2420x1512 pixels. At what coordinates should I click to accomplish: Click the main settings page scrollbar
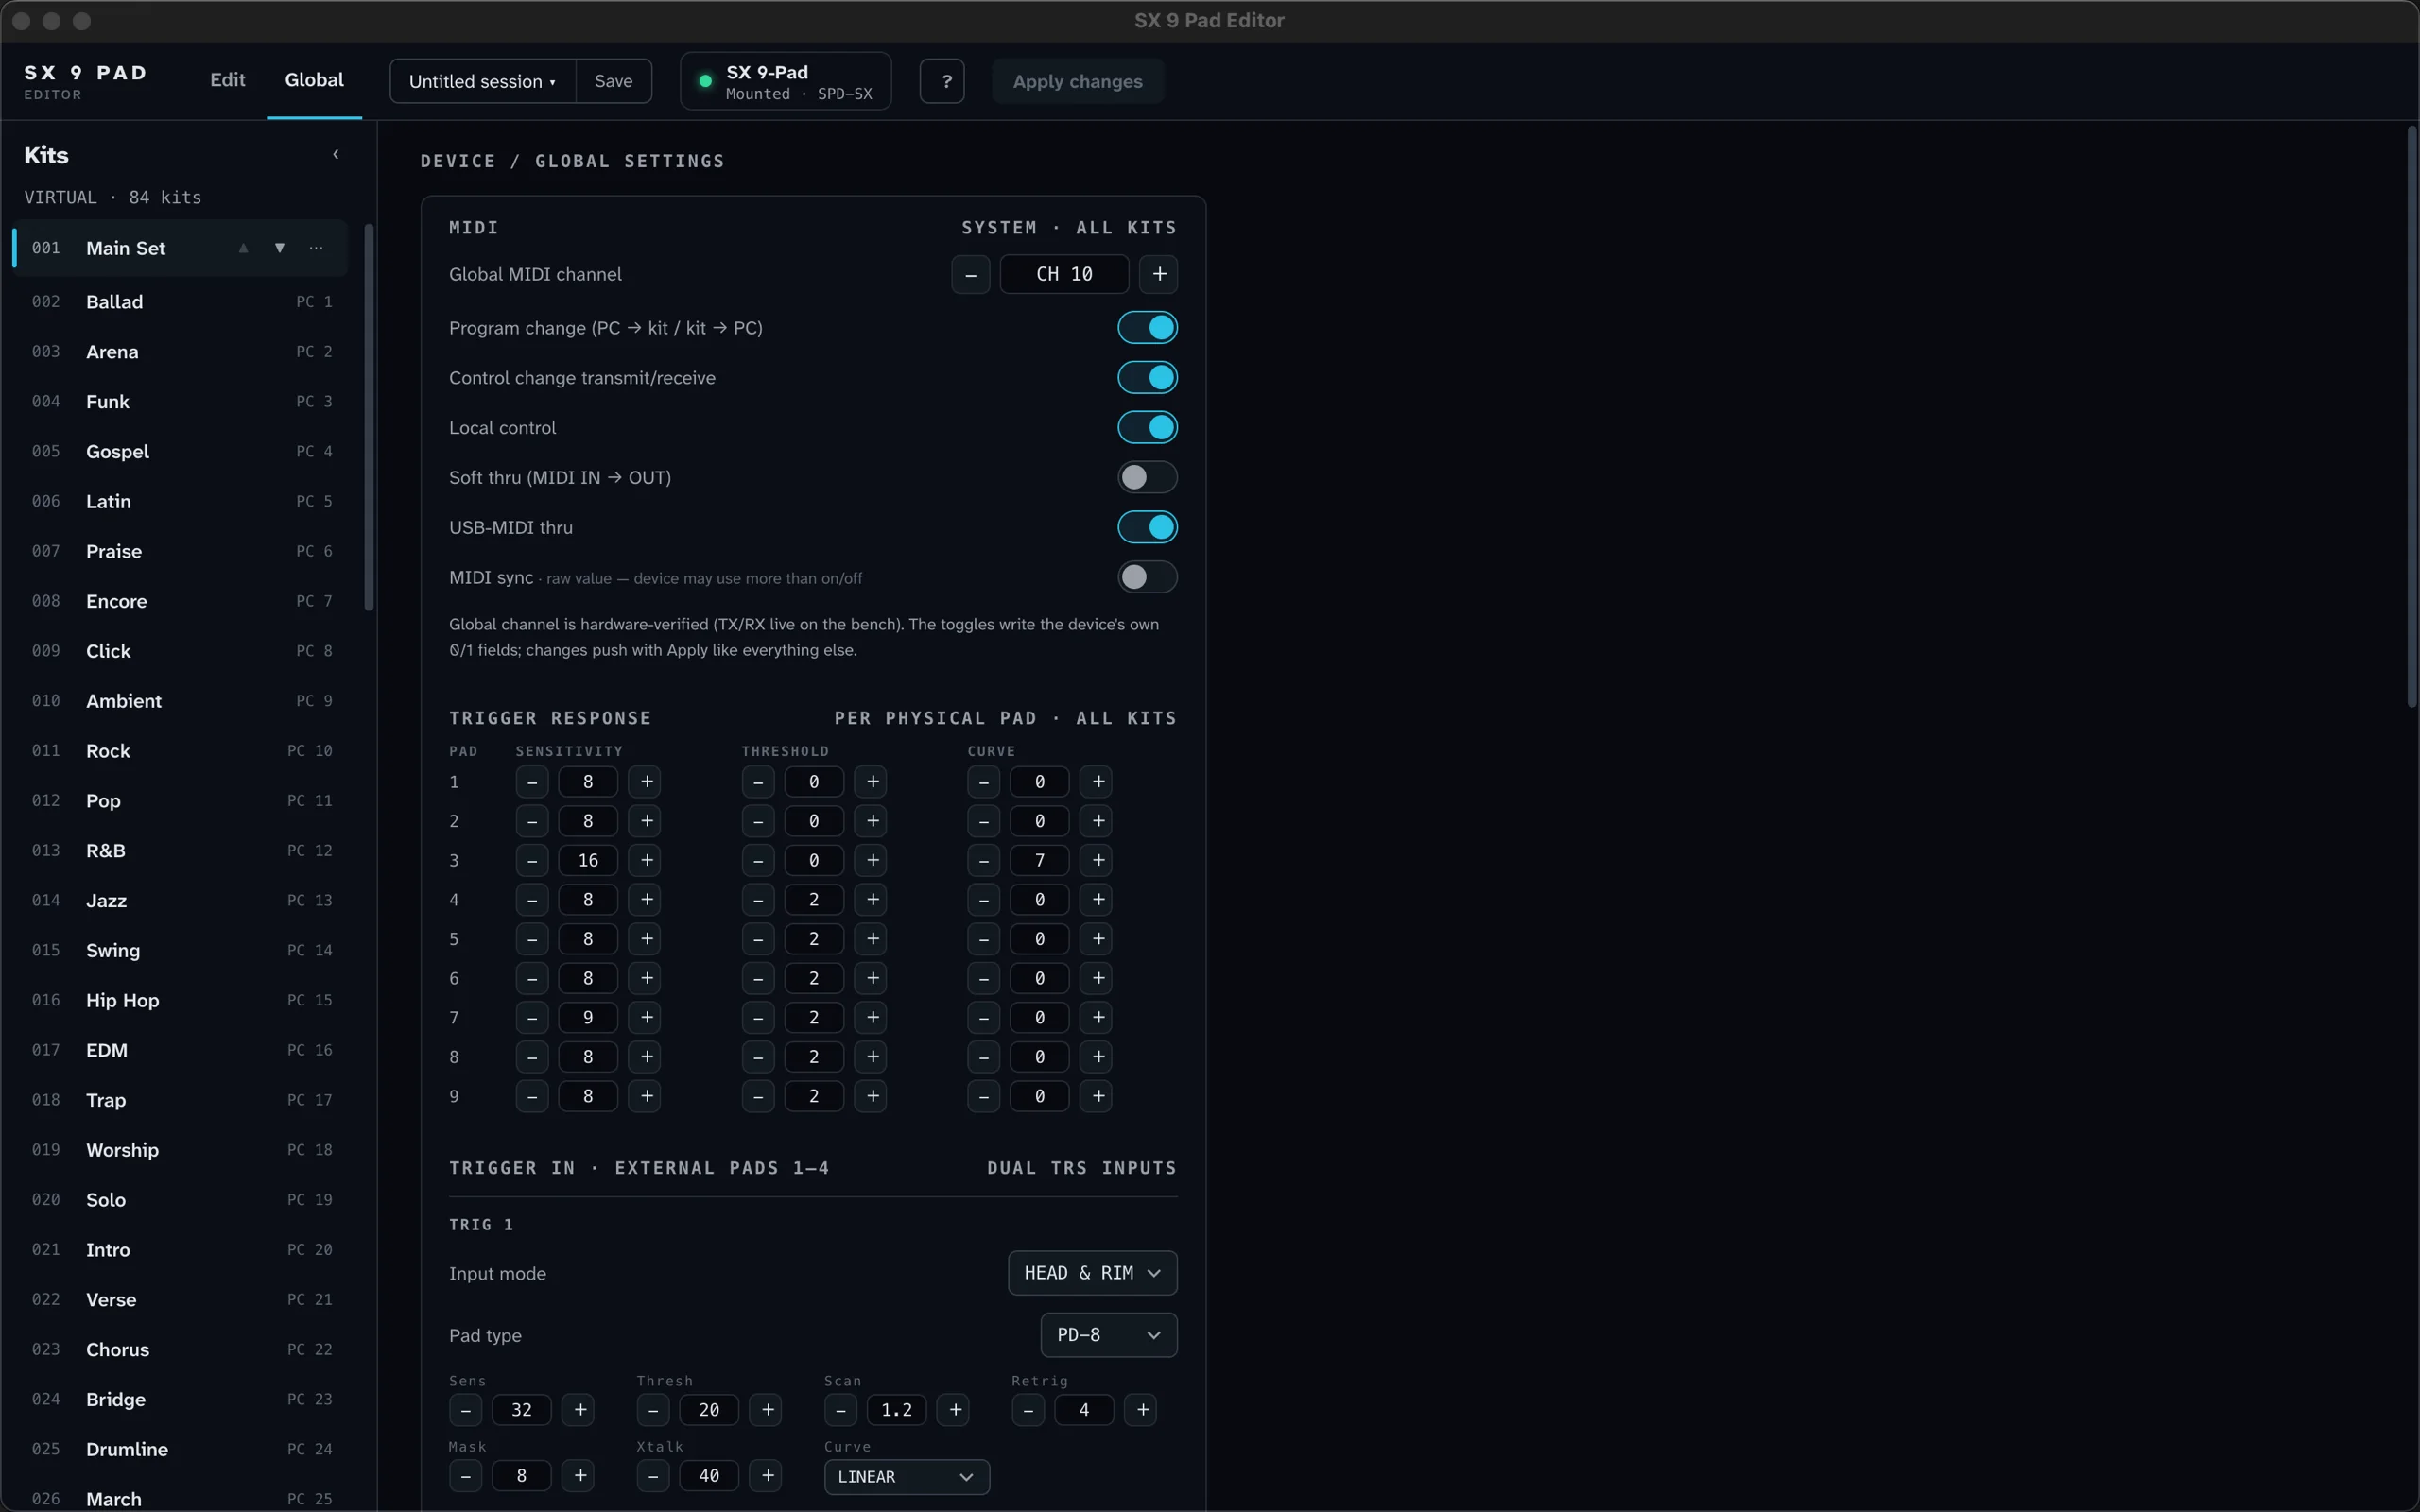point(2412,417)
